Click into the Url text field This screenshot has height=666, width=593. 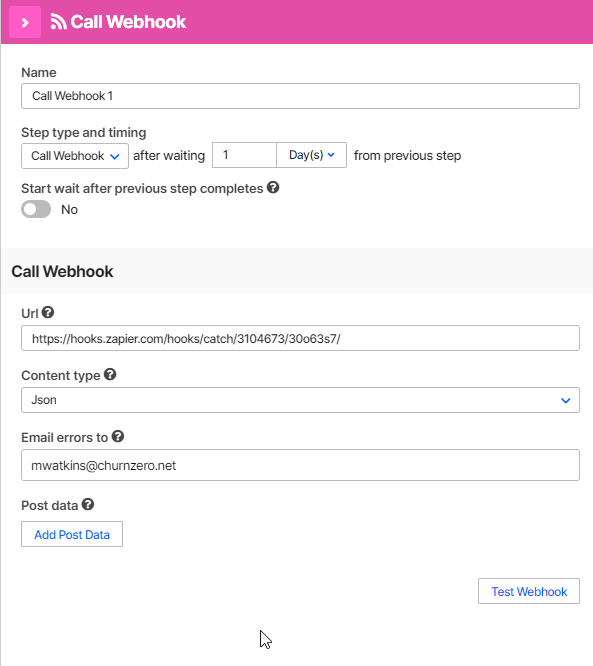click(x=300, y=338)
